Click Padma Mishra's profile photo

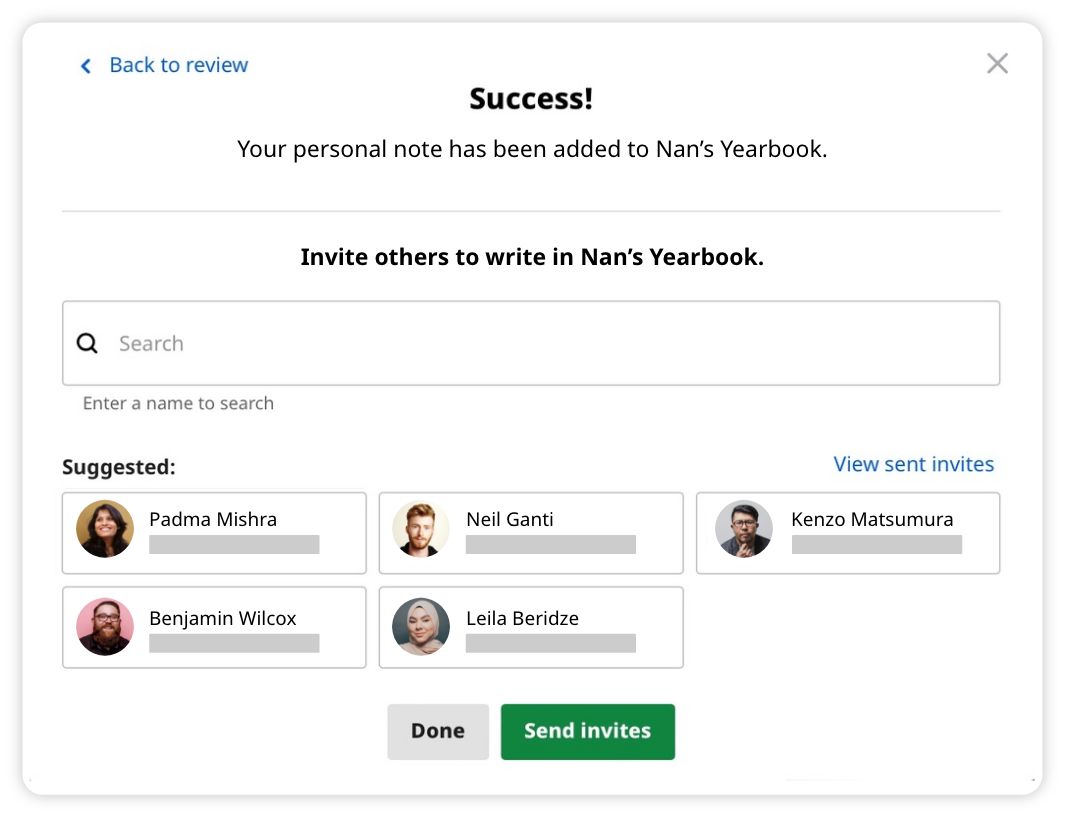(105, 529)
